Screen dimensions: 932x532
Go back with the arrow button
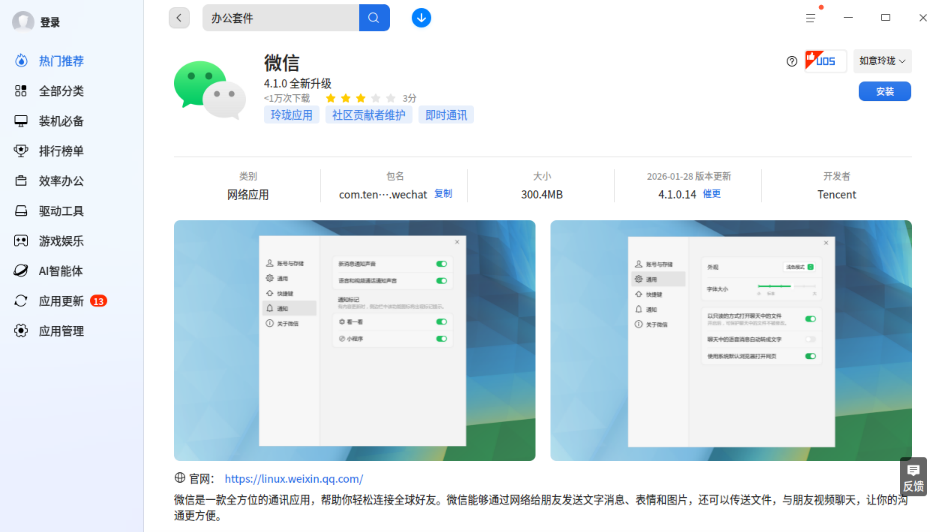pos(180,18)
